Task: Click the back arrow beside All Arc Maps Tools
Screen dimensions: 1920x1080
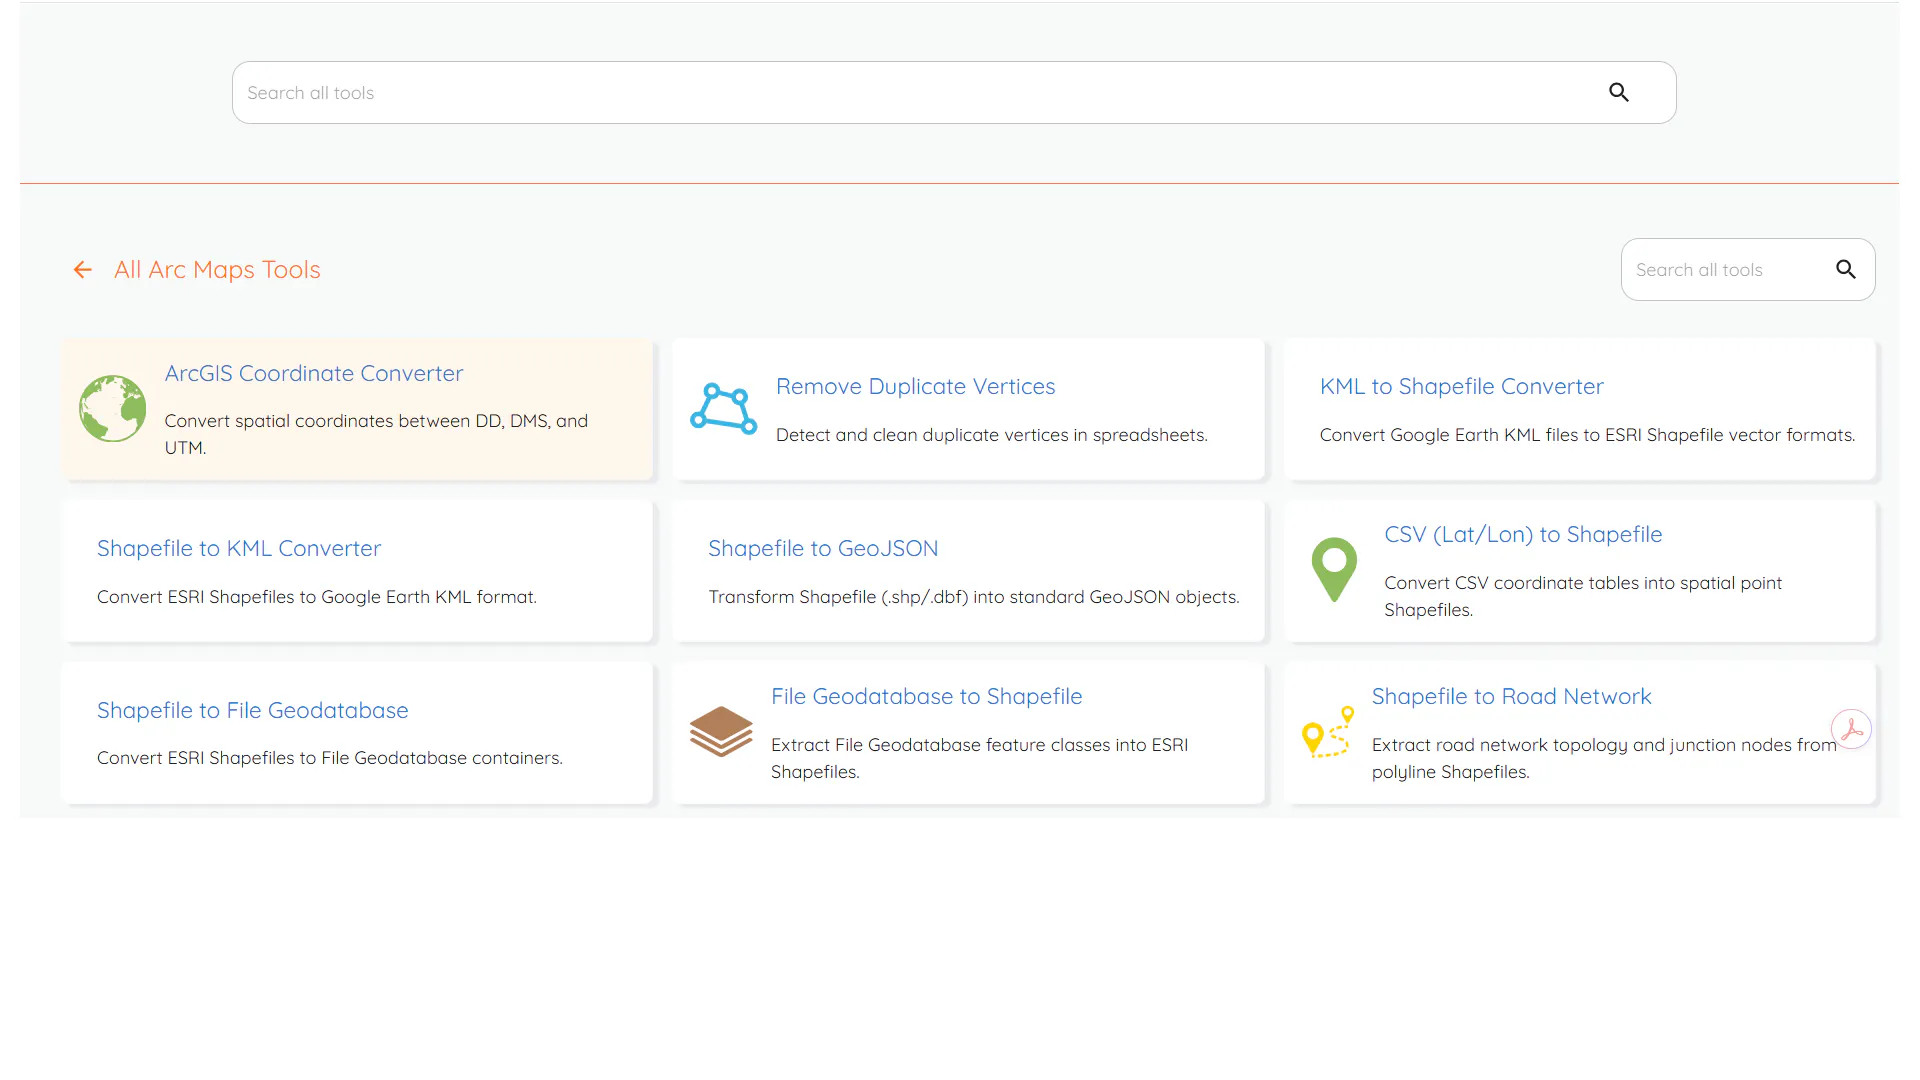Action: [x=83, y=270]
